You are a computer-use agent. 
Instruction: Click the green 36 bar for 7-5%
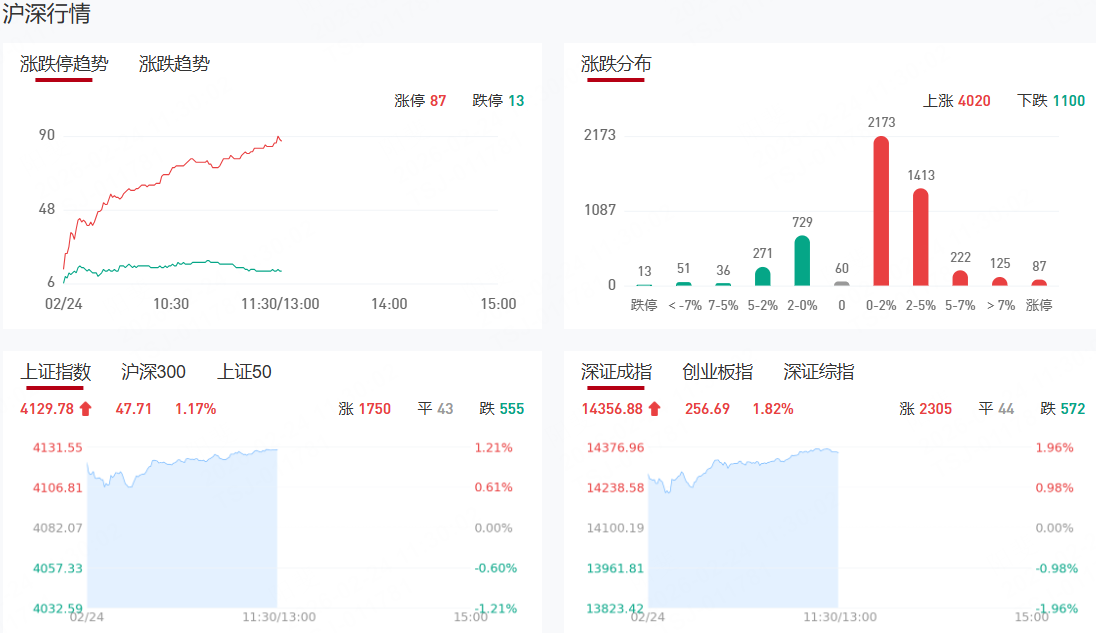pos(723,284)
